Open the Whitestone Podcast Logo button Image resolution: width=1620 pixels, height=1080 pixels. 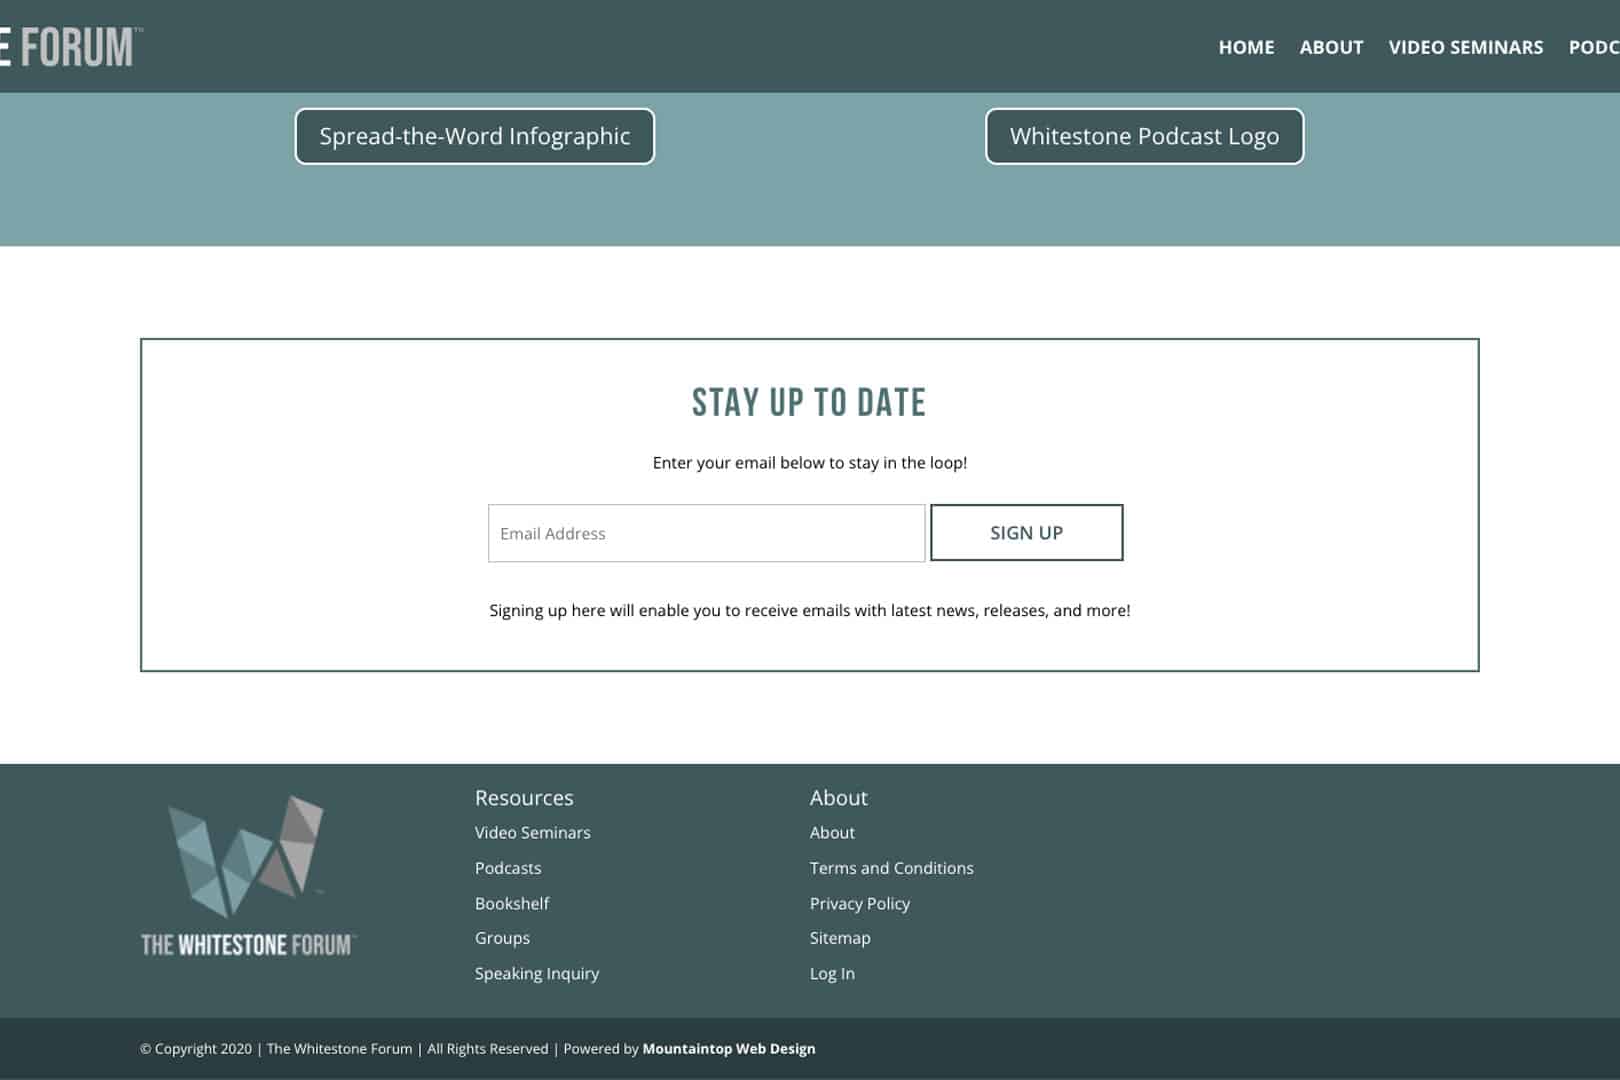1144,136
